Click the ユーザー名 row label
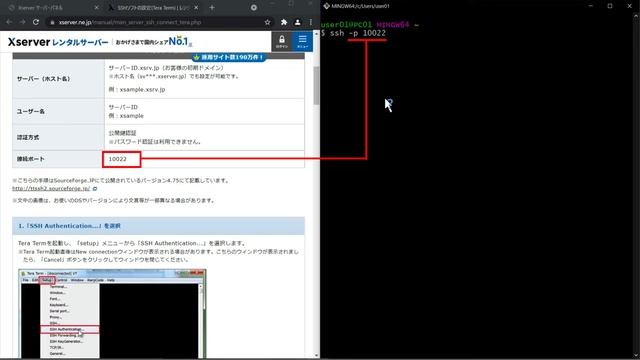This screenshot has width=640, height=360. coord(31,111)
